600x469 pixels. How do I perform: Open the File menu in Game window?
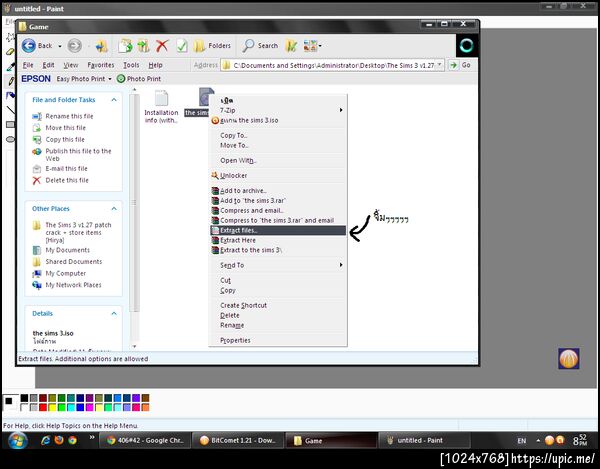click(28, 65)
